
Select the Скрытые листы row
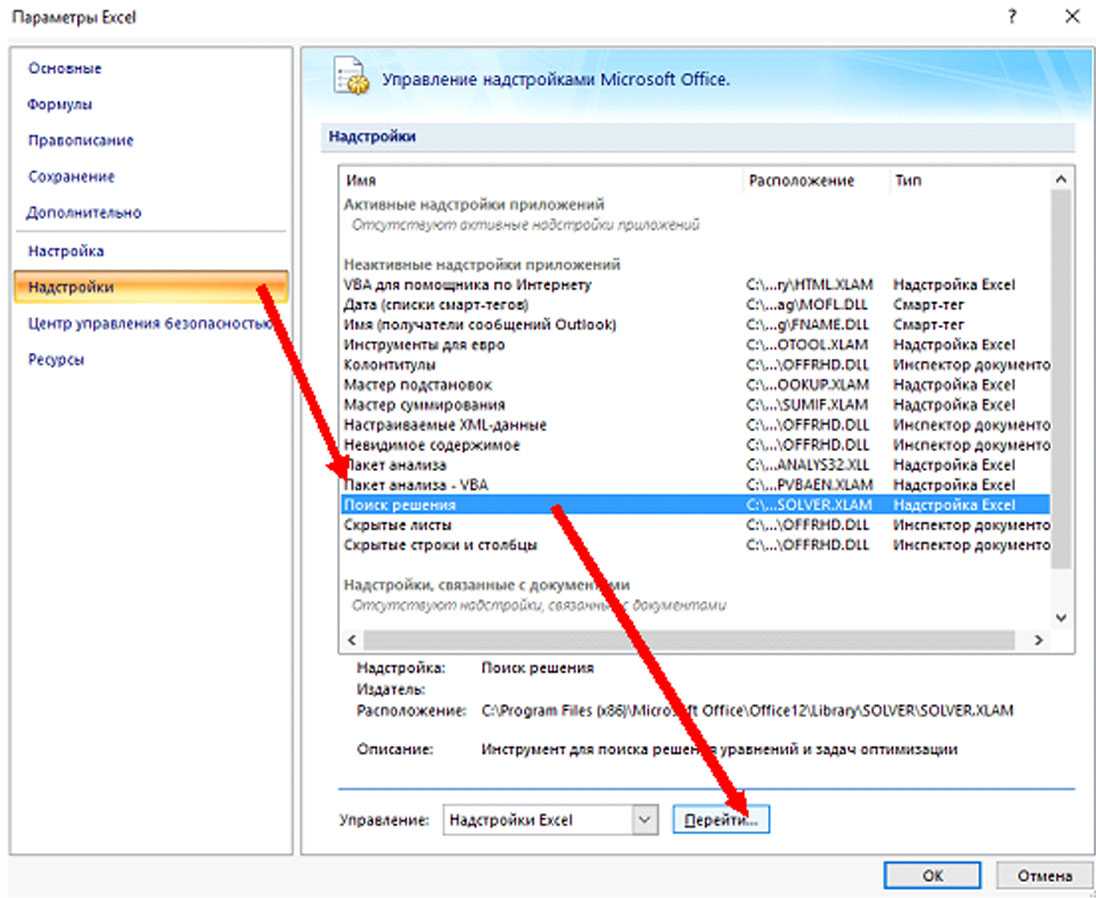[695, 525]
